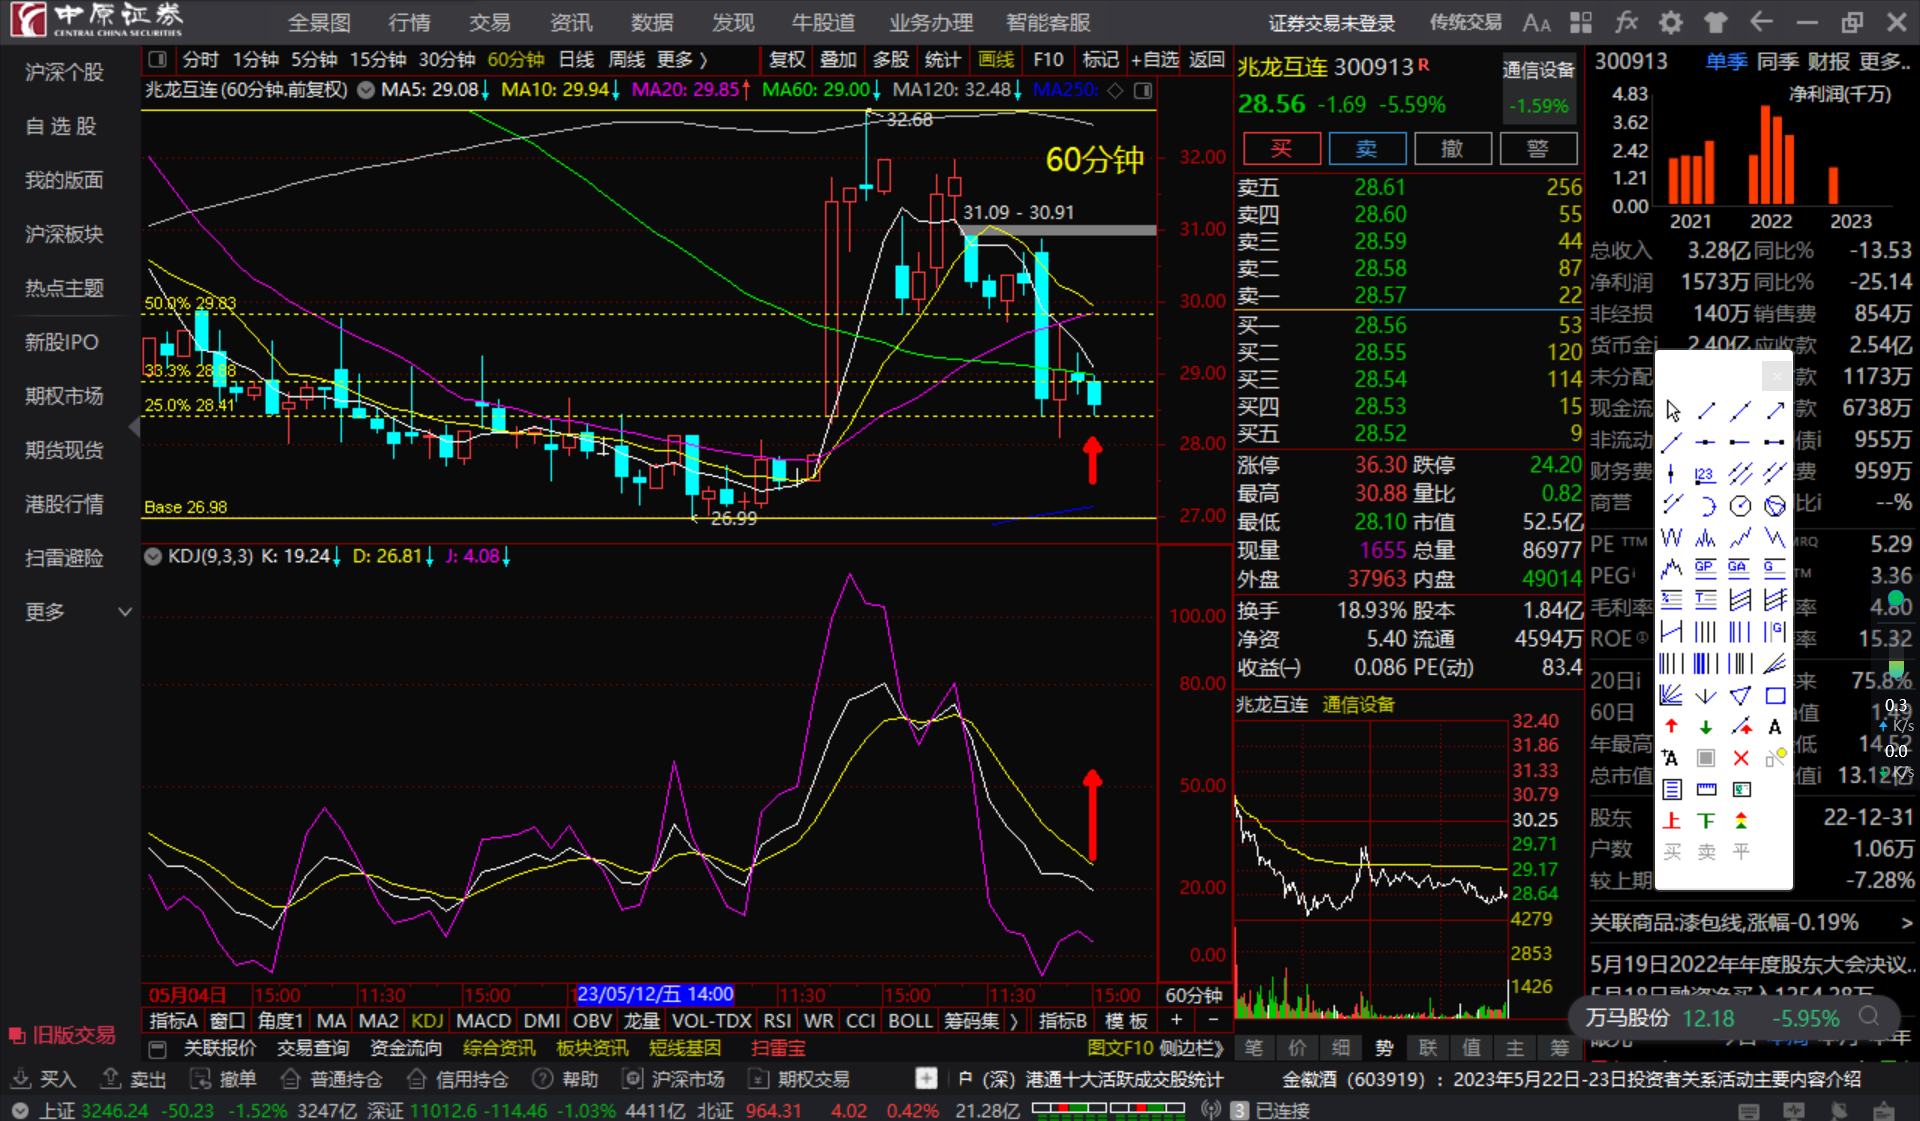Screen dimensions: 1920x1121
Task: Open the 旧版交易 legacy trading link
Action: pyautogui.click(x=63, y=1035)
